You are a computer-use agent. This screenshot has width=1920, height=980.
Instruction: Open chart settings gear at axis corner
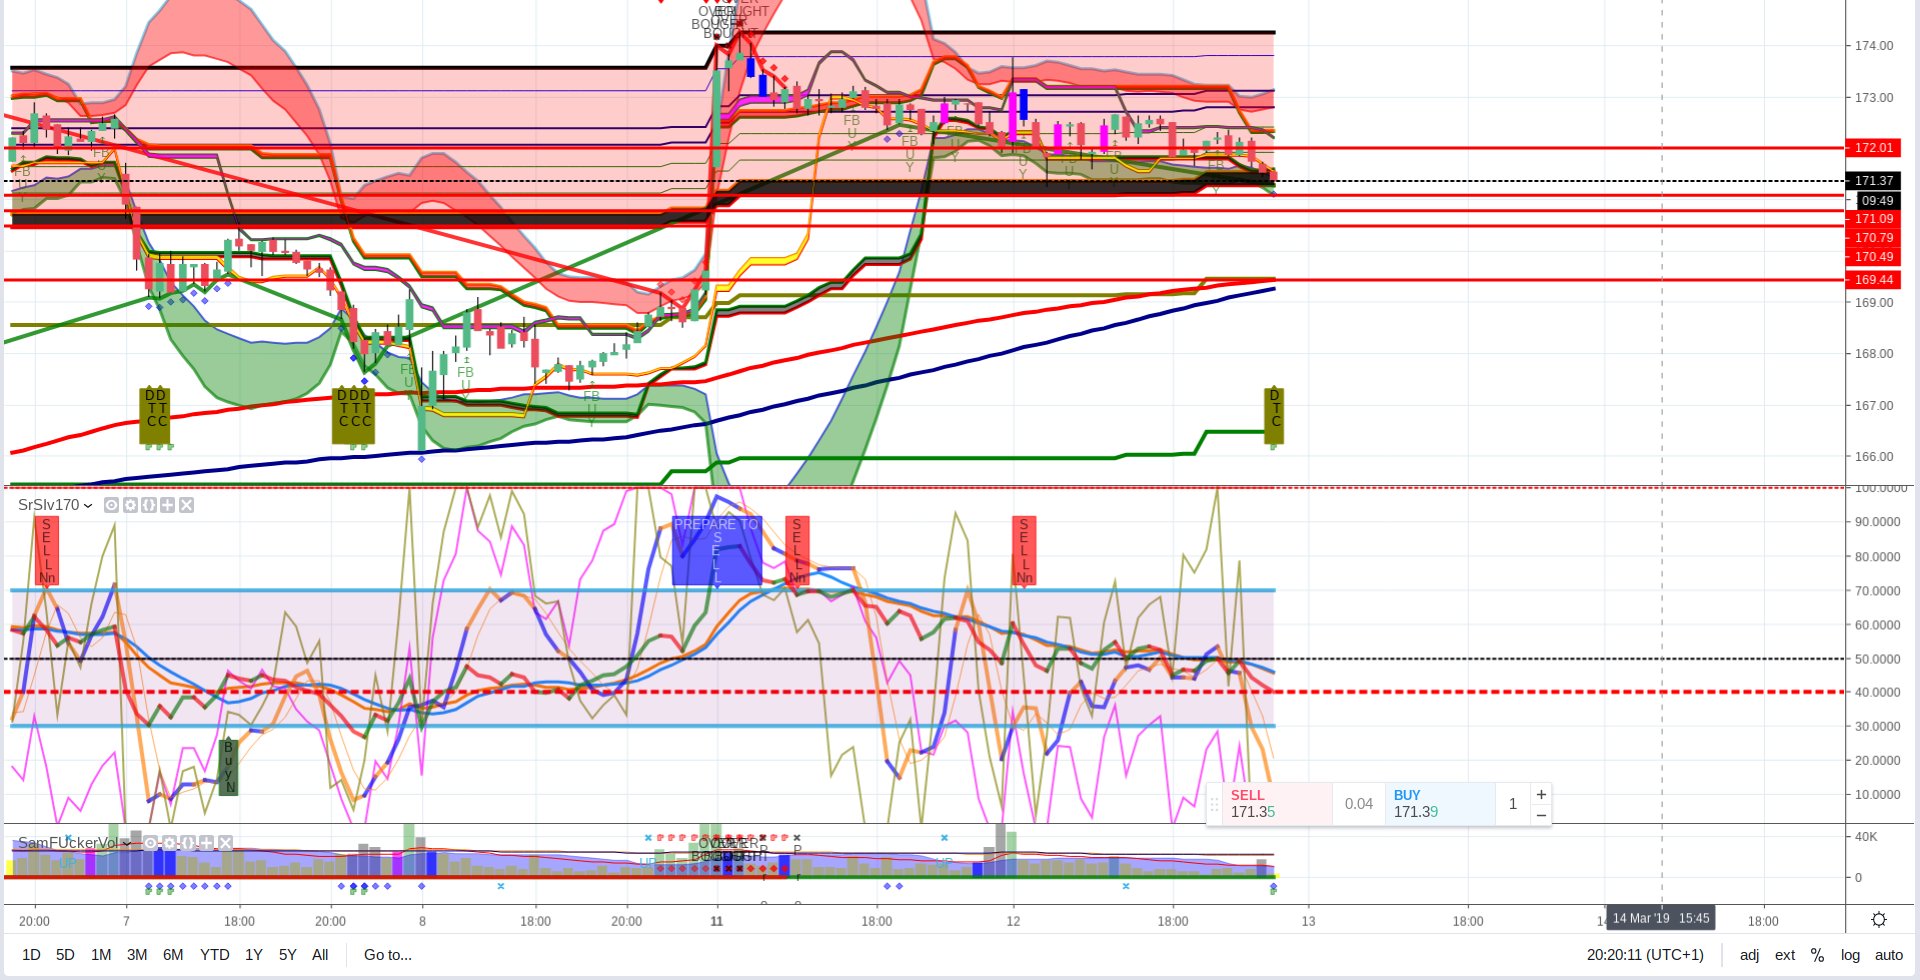(x=1879, y=920)
